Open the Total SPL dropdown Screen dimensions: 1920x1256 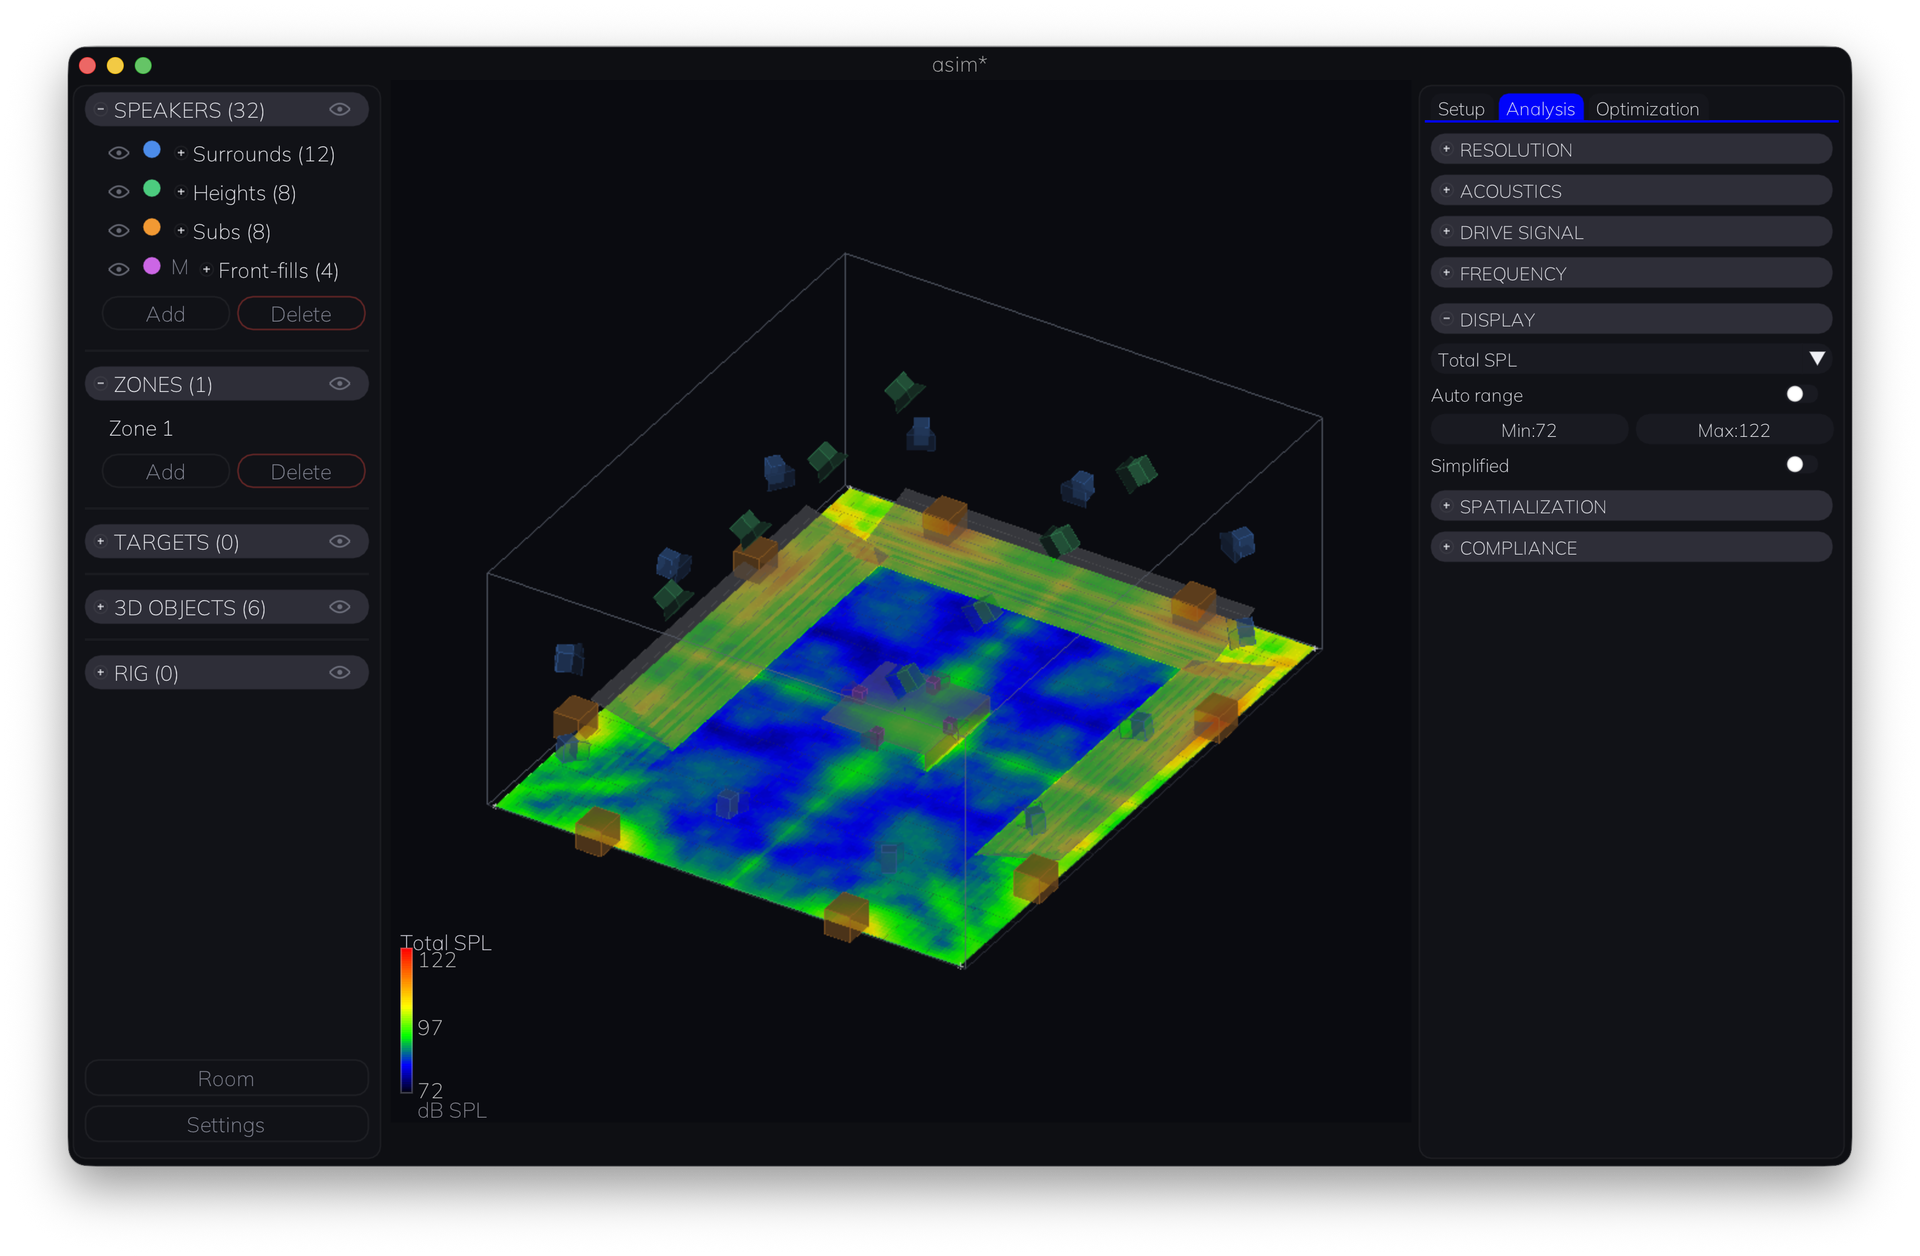coord(1631,360)
